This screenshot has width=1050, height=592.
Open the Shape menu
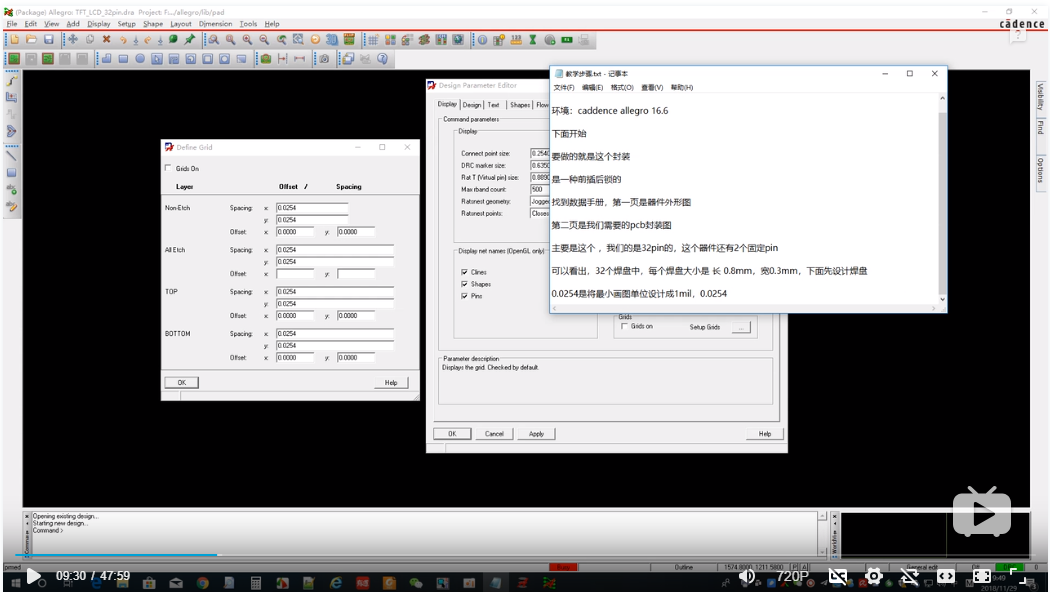click(x=153, y=23)
